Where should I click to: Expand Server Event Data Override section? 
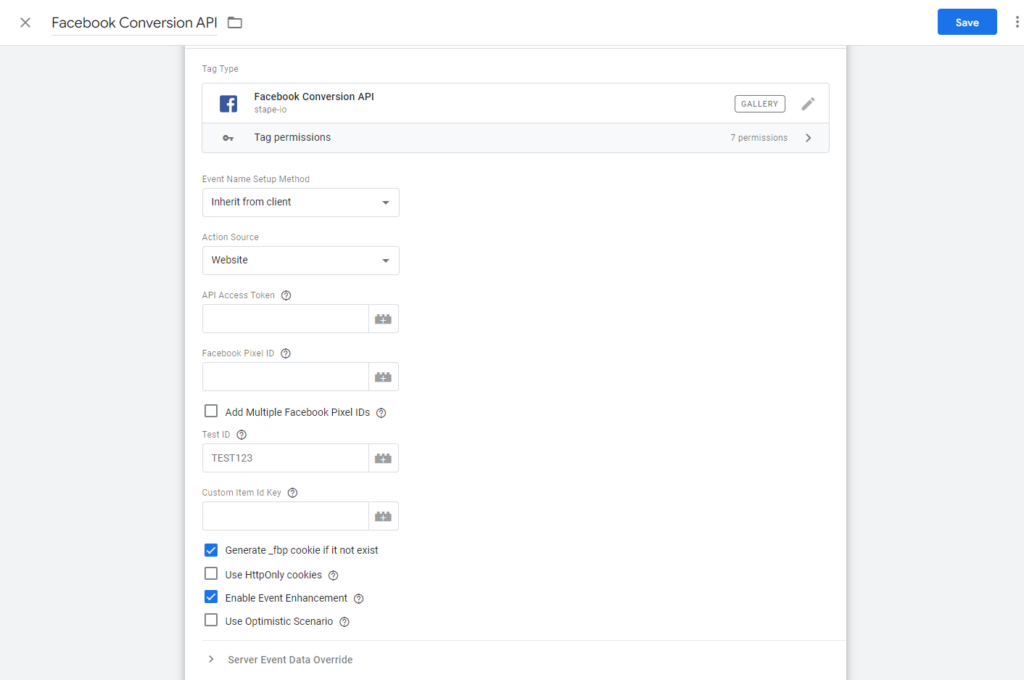tap(290, 660)
